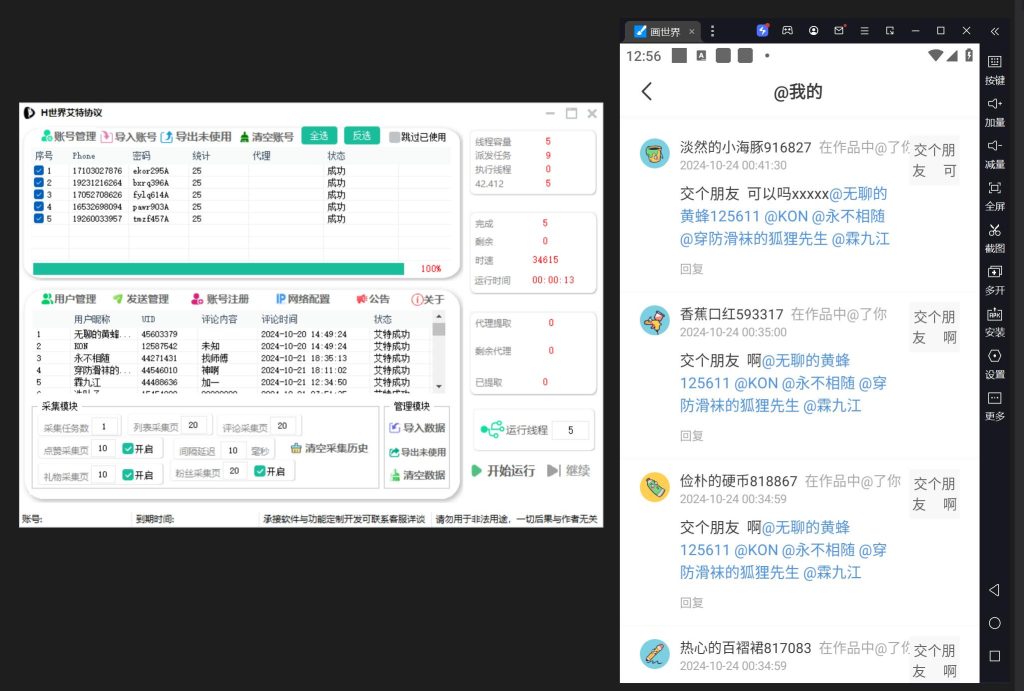Toggle 开启 checkbox beside 粉丝采集页
Image resolution: width=1024 pixels, height=691 pixels.
coord(260,472)
